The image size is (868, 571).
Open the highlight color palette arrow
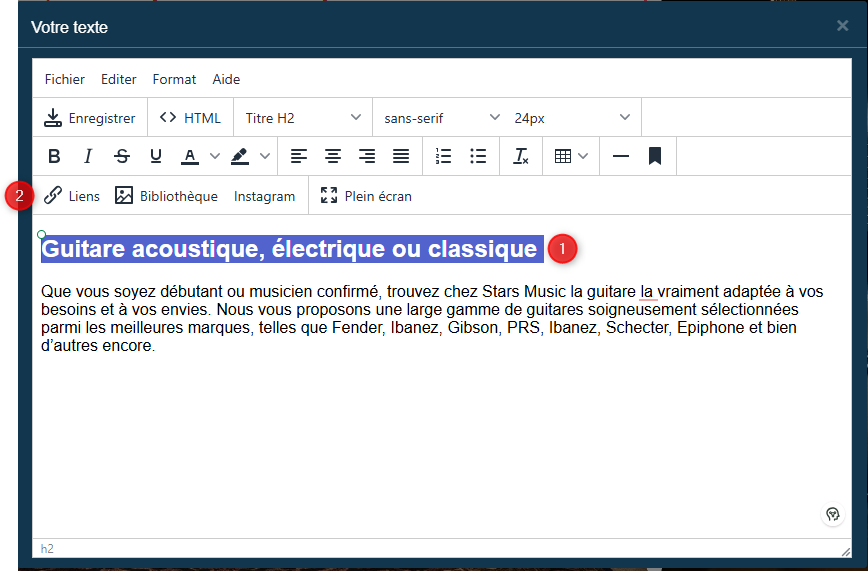pyautogui.click(x=265, y=156)
